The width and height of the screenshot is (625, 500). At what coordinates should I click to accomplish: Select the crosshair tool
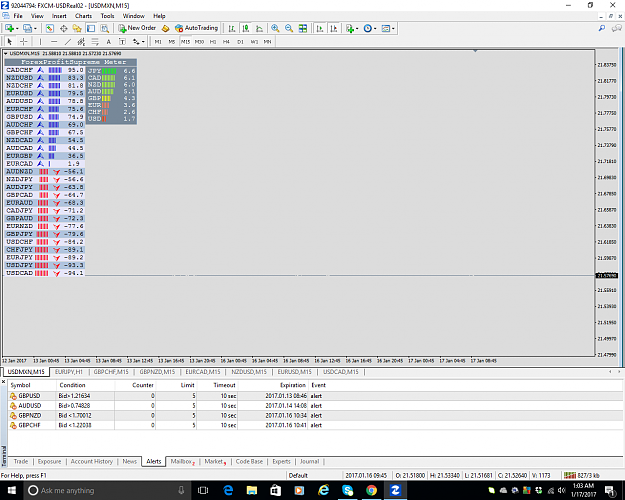tap(24, 41)
